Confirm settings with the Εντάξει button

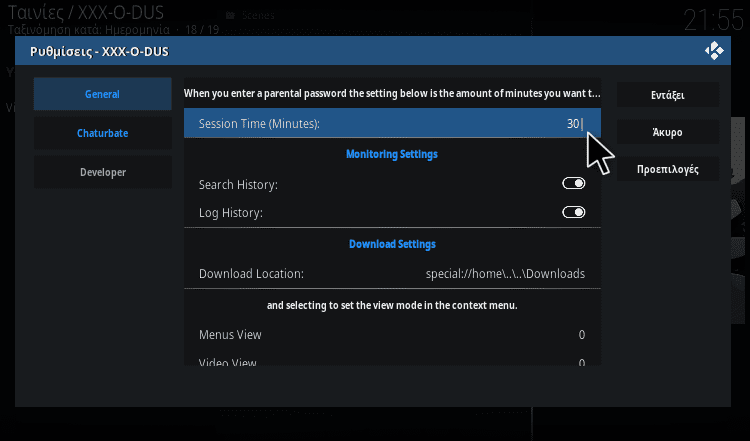point(668,95)
